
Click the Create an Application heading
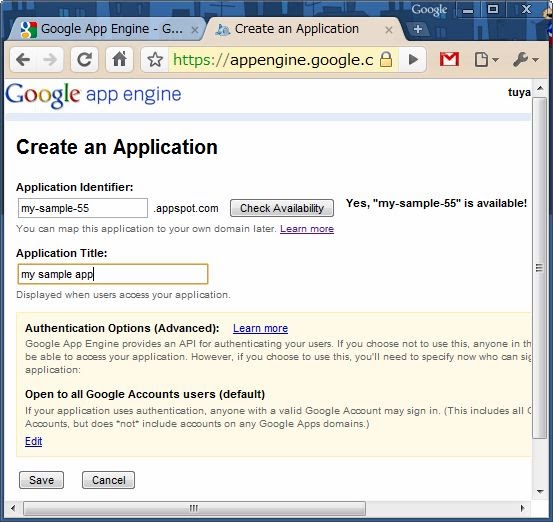117,147
